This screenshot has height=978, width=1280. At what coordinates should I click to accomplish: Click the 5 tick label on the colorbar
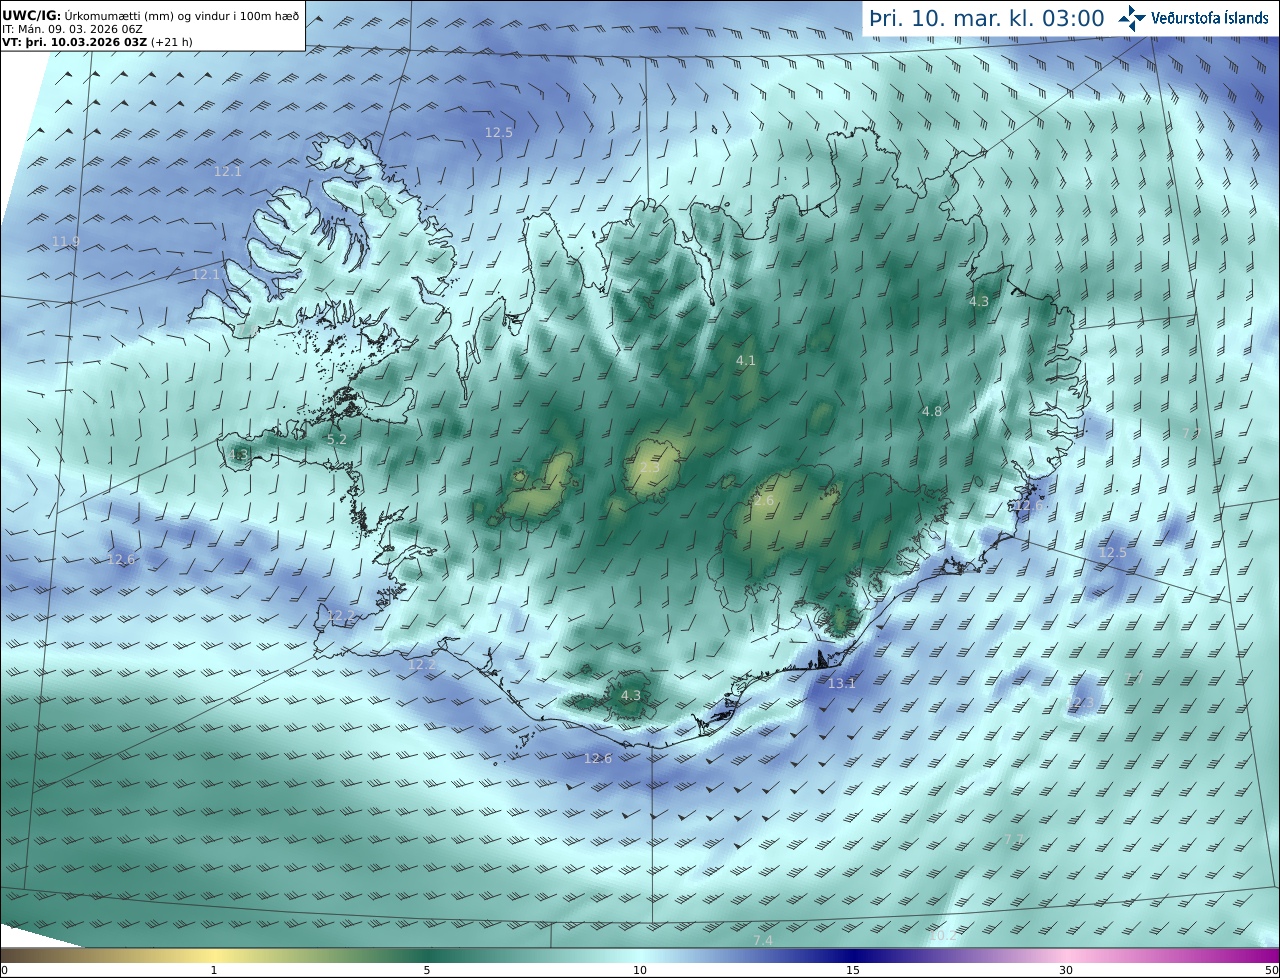427,970
